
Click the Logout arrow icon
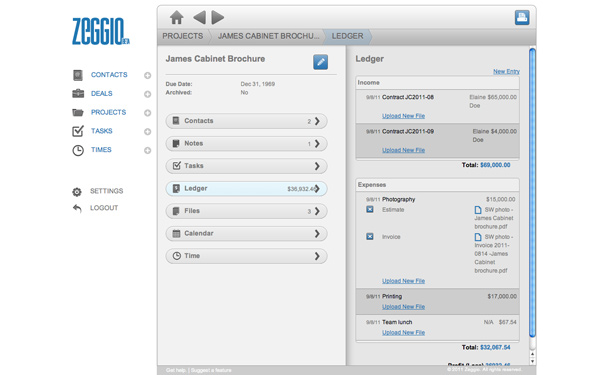pyautogui.click(x=77, y=208)
